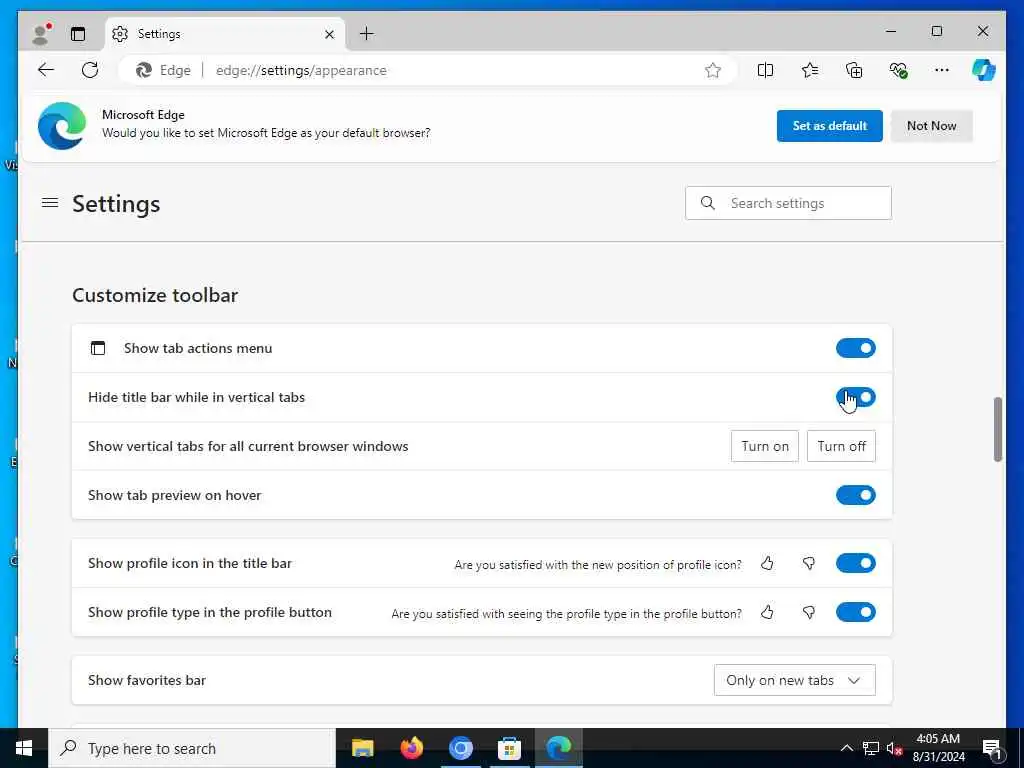Add this page to favorites star

(x=712, y=70)
